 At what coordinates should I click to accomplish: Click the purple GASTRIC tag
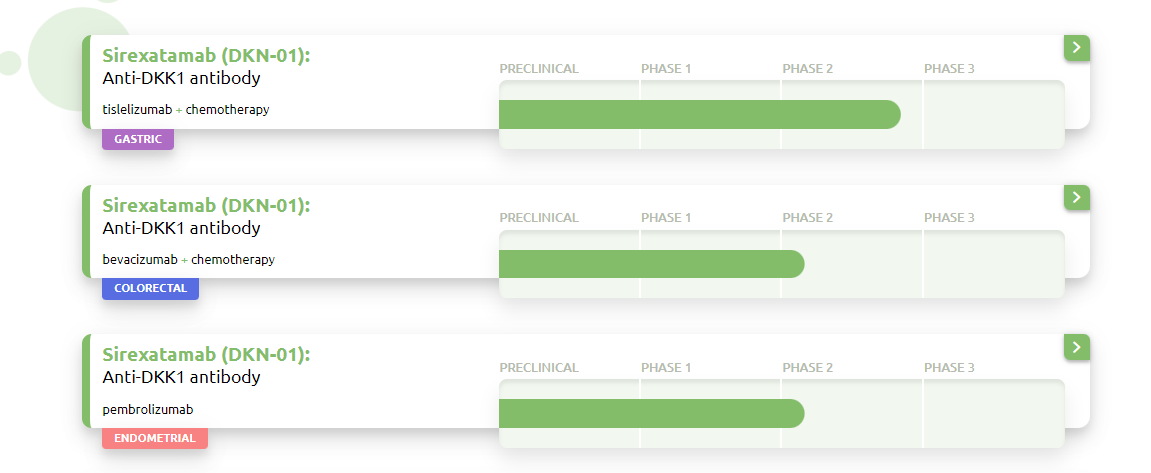(x=138, y=139)
